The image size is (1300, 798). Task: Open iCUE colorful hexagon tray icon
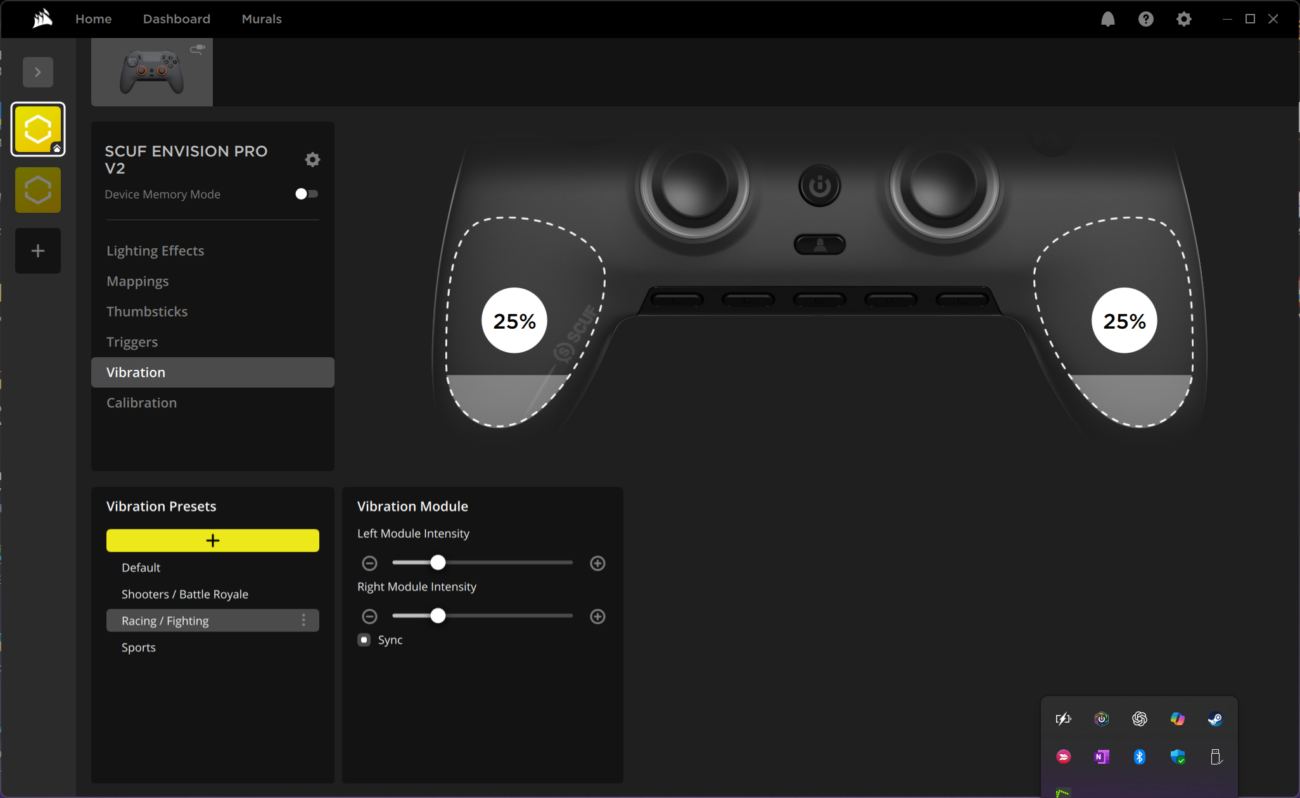(1101, 719)
